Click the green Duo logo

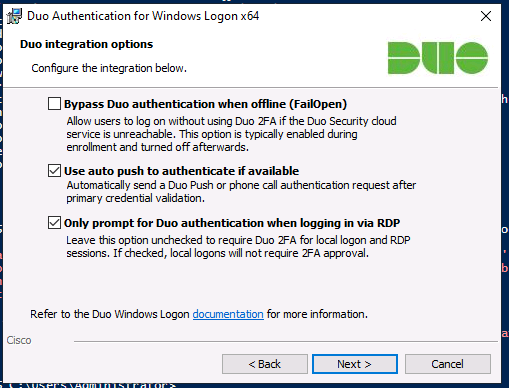(x=438, y=58)
